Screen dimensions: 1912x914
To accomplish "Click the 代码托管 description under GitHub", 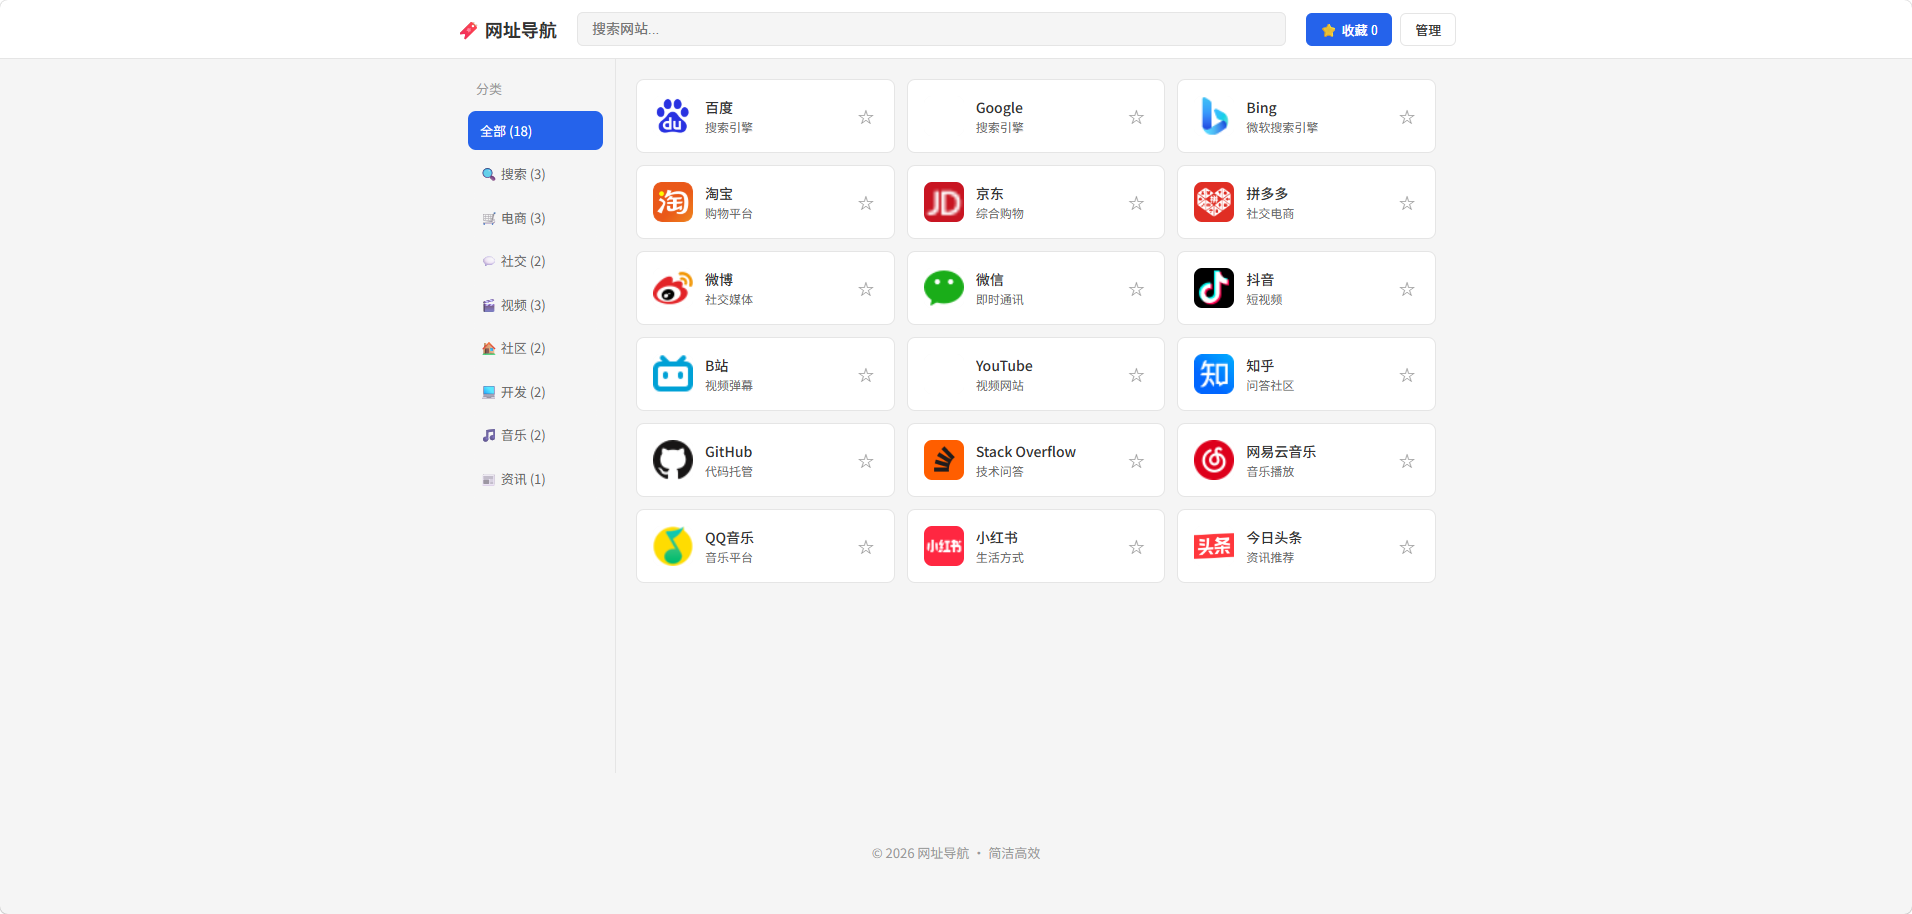I will tap(729, 472).
